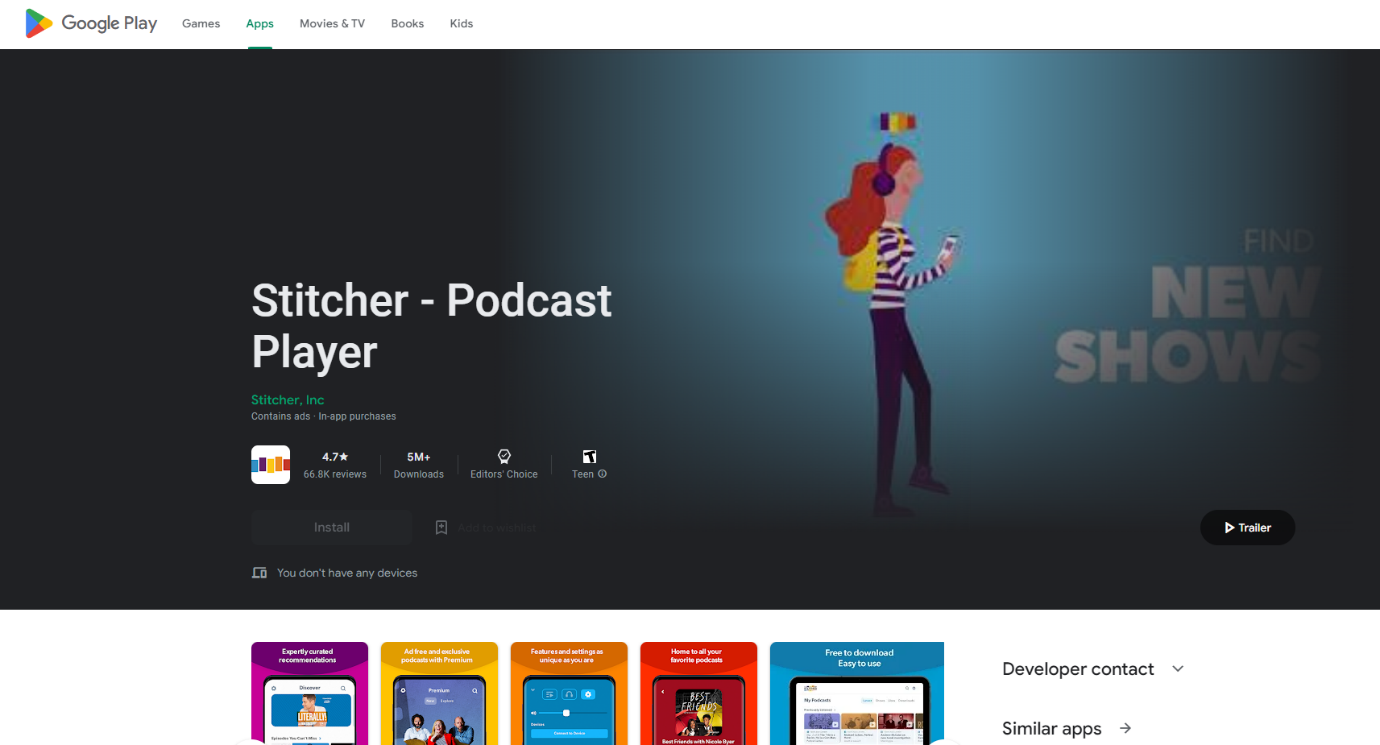This screenshot has height=745, width=1380.
Task: Click 'You don't have any devices' text
Action: pos(347,573)
